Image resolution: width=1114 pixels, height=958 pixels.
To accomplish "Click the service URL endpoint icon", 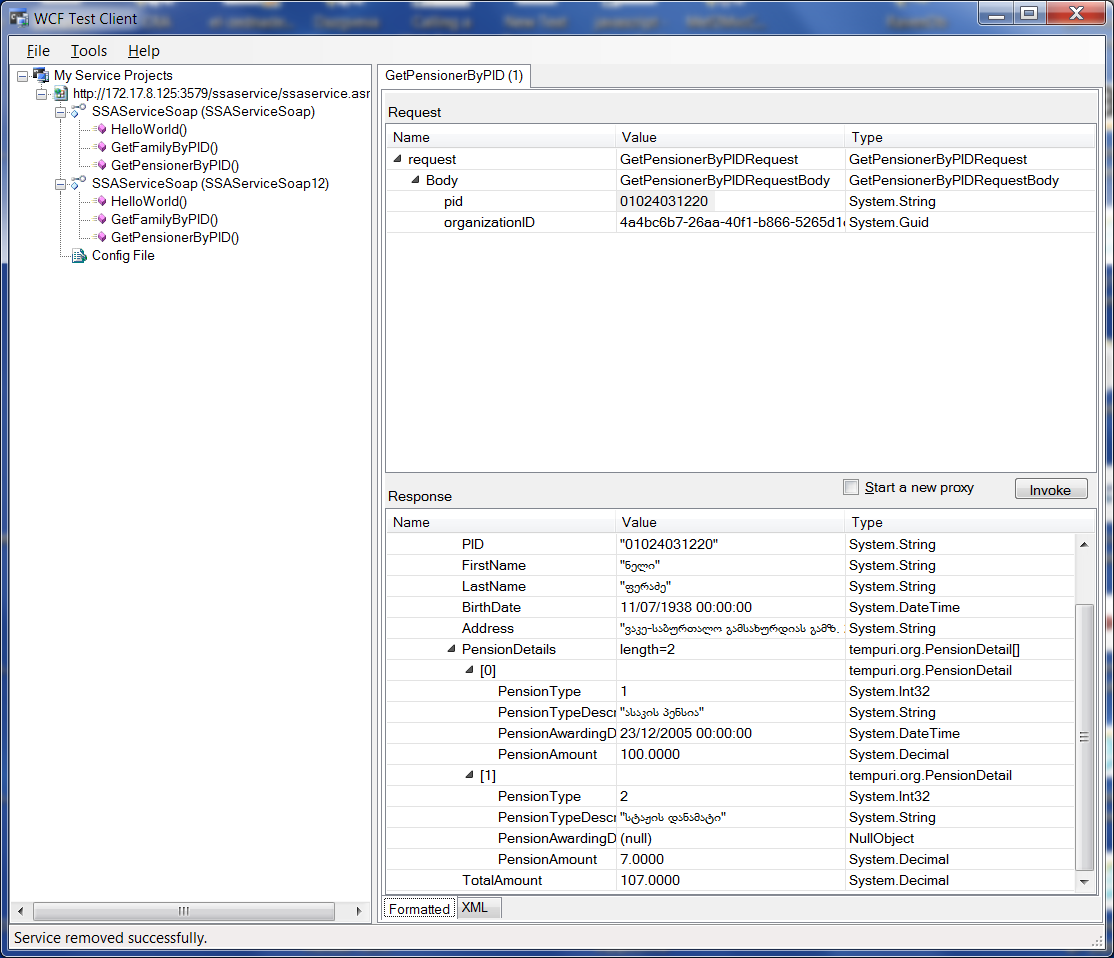I will [60, 93].
